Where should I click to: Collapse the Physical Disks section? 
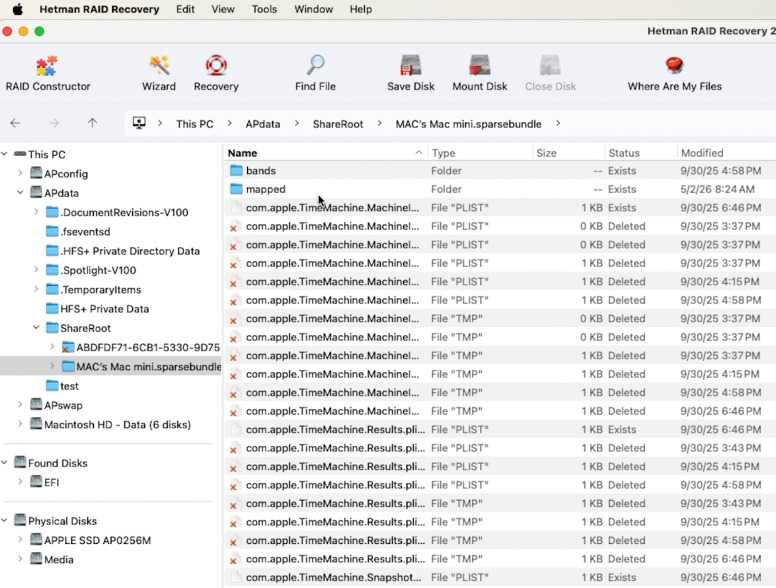coord(4,521)
